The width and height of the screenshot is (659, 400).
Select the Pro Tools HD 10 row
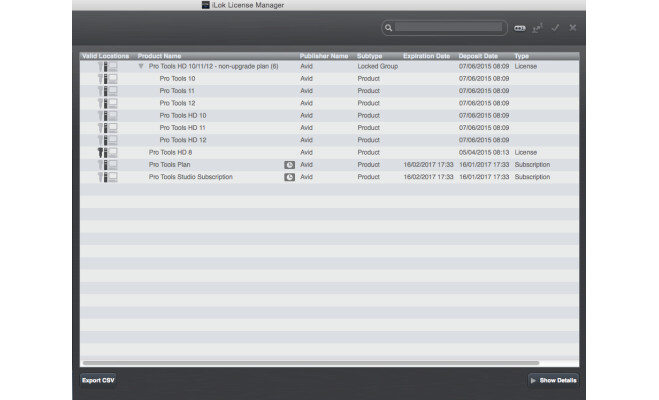(x=330, y=116)
